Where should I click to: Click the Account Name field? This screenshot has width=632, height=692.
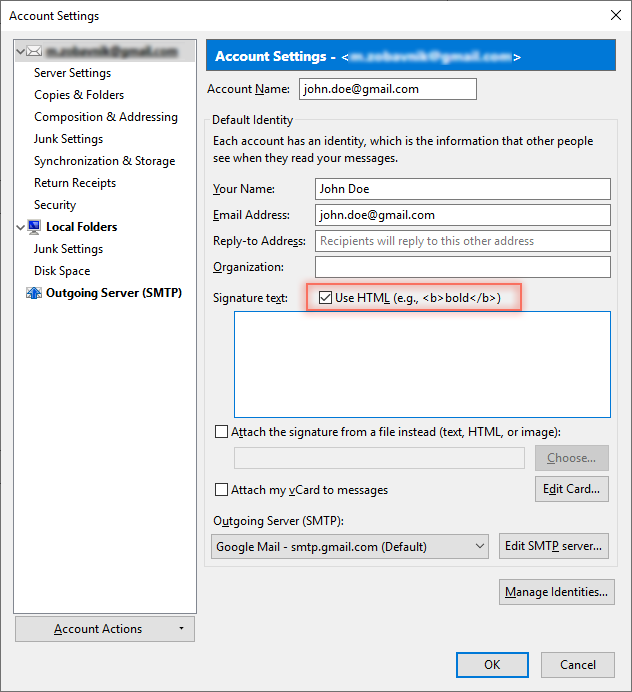click(x=388, y=89)
